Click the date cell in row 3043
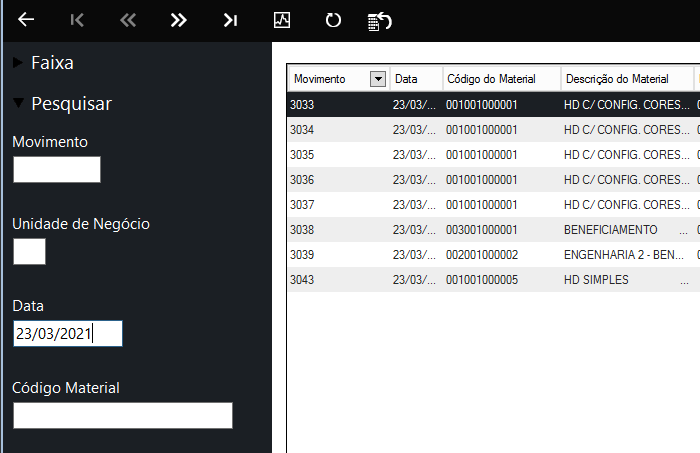This screenshot has height=453, width=700. pos(414,280)
